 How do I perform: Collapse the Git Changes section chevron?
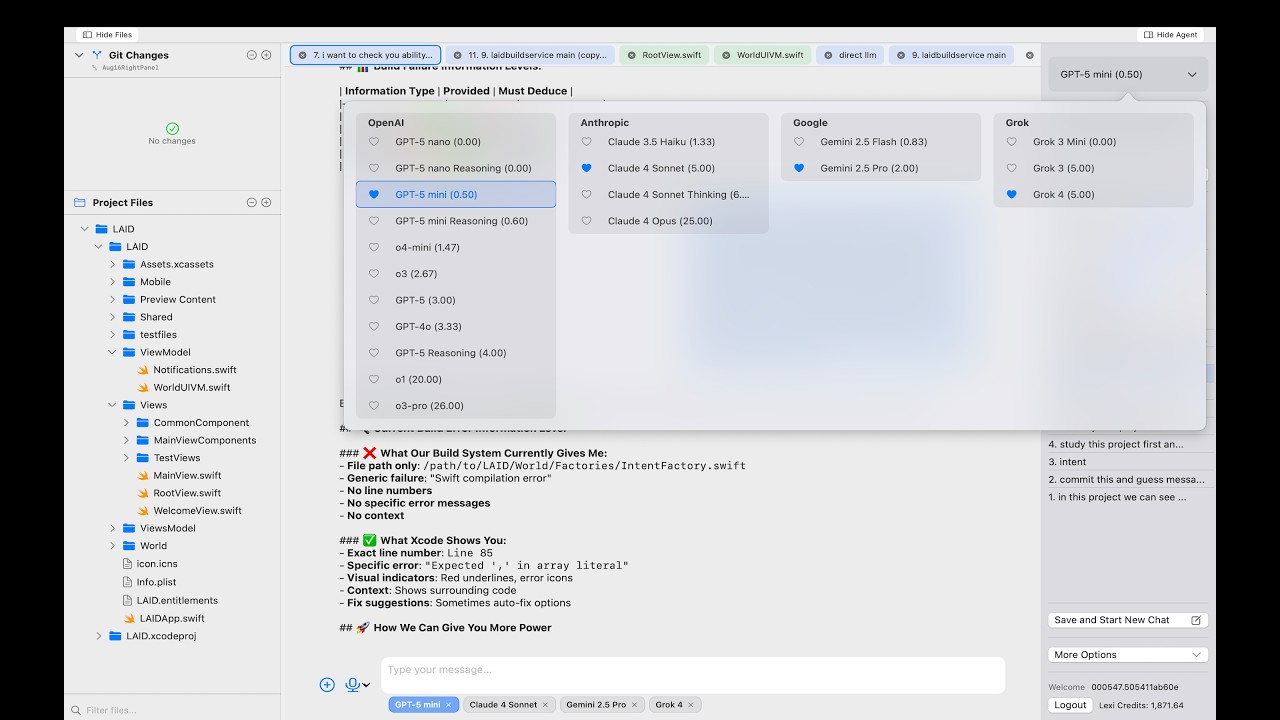79,55
